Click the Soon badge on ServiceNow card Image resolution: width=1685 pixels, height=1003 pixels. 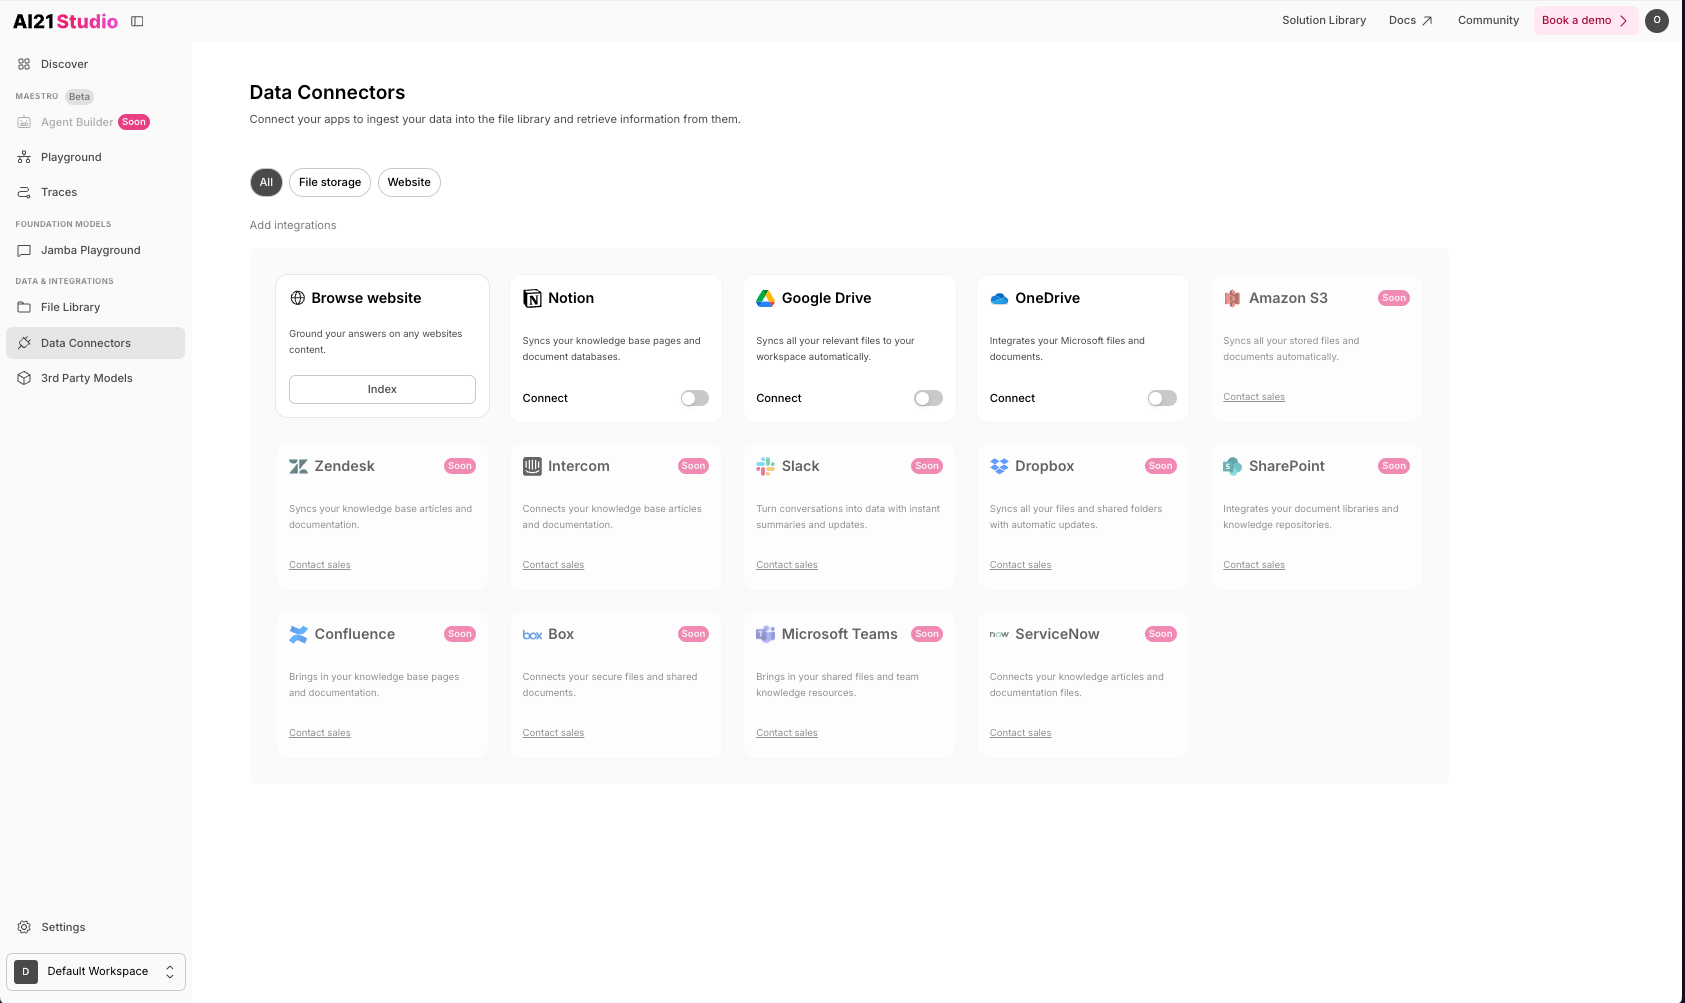1161,634
